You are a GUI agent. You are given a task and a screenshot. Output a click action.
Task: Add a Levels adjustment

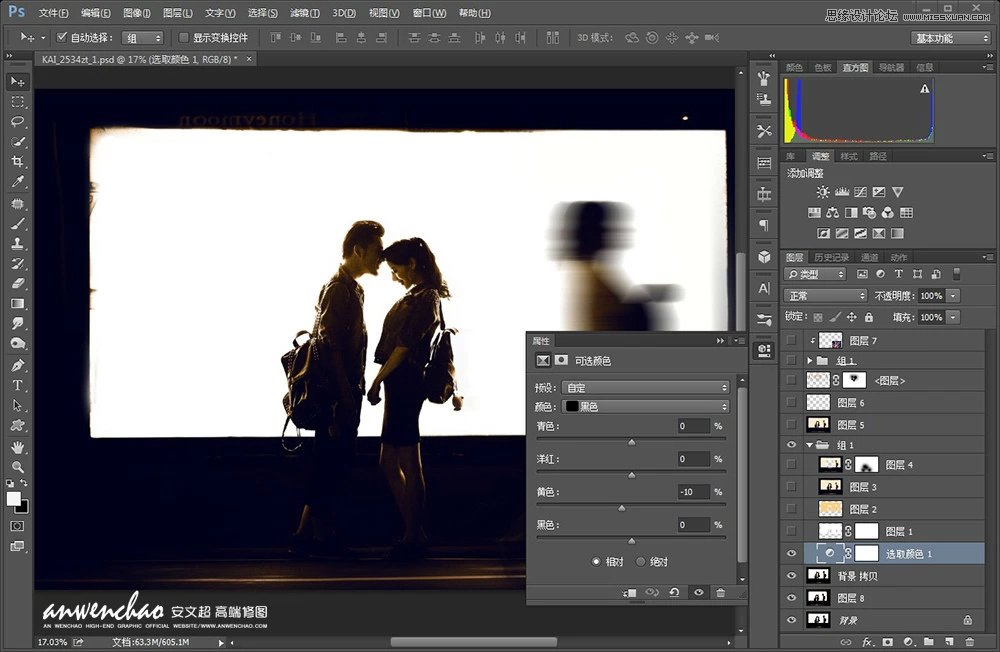point(842,191)
